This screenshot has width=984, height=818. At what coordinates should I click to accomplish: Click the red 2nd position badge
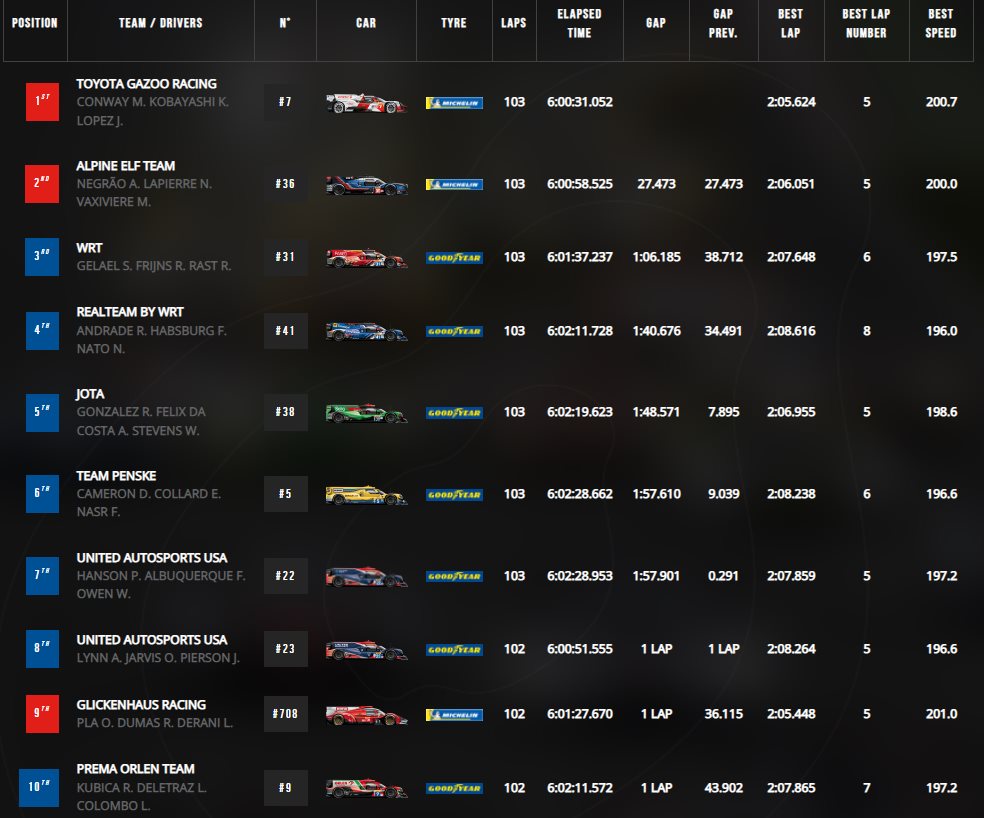coord(42,184)
